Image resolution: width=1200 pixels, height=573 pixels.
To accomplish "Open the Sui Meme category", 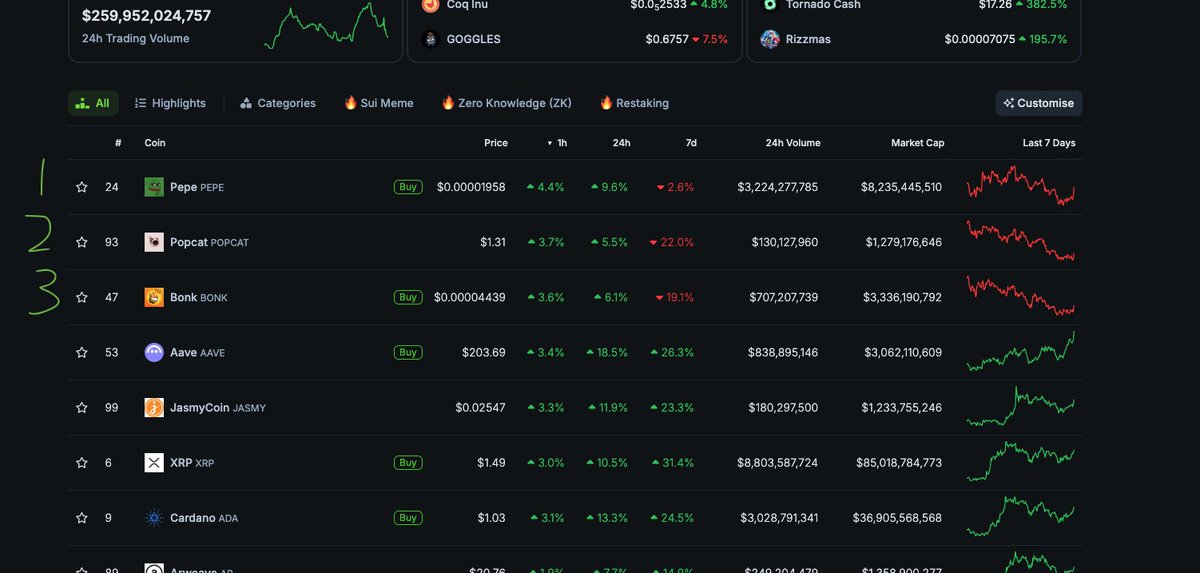I will point(378,103).
